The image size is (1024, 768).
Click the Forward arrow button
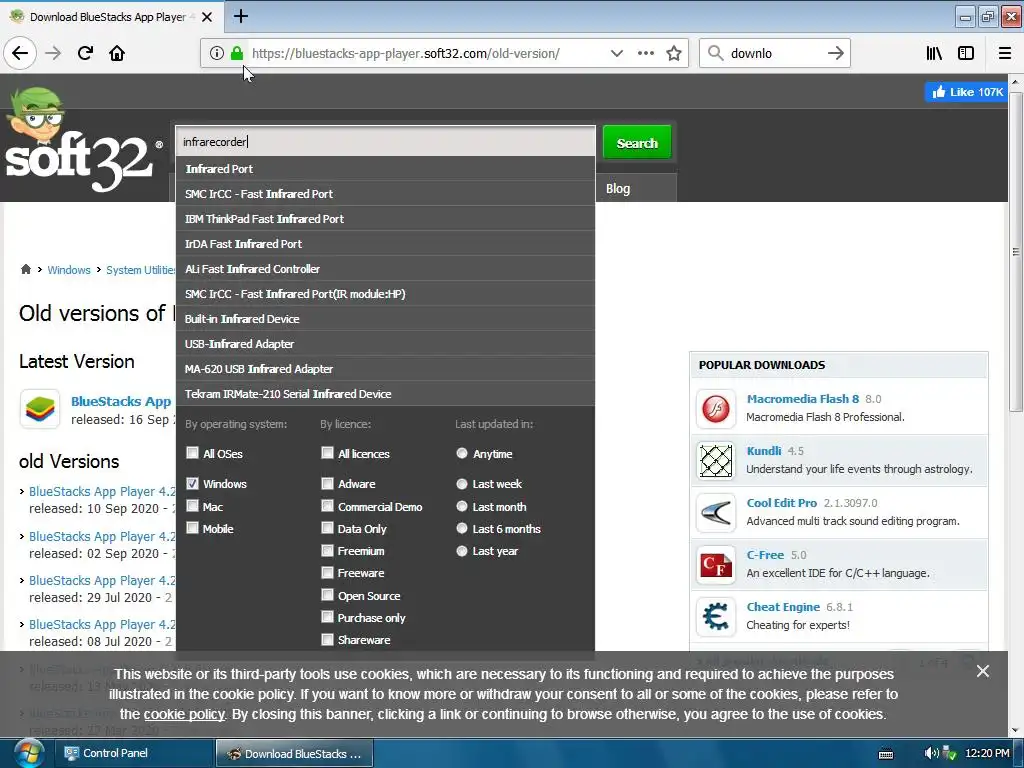tap(53, 53)
